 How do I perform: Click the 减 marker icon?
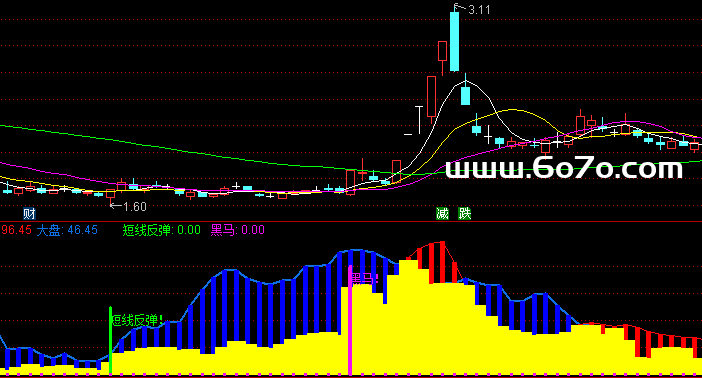click(442, 213)
